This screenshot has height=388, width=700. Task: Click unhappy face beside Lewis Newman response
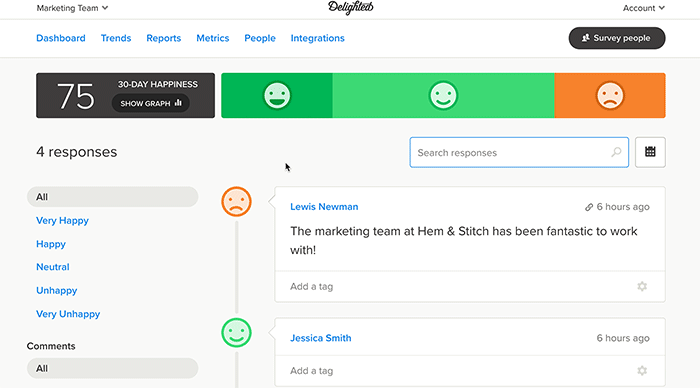pyautogui.click(x=236, y=202)
